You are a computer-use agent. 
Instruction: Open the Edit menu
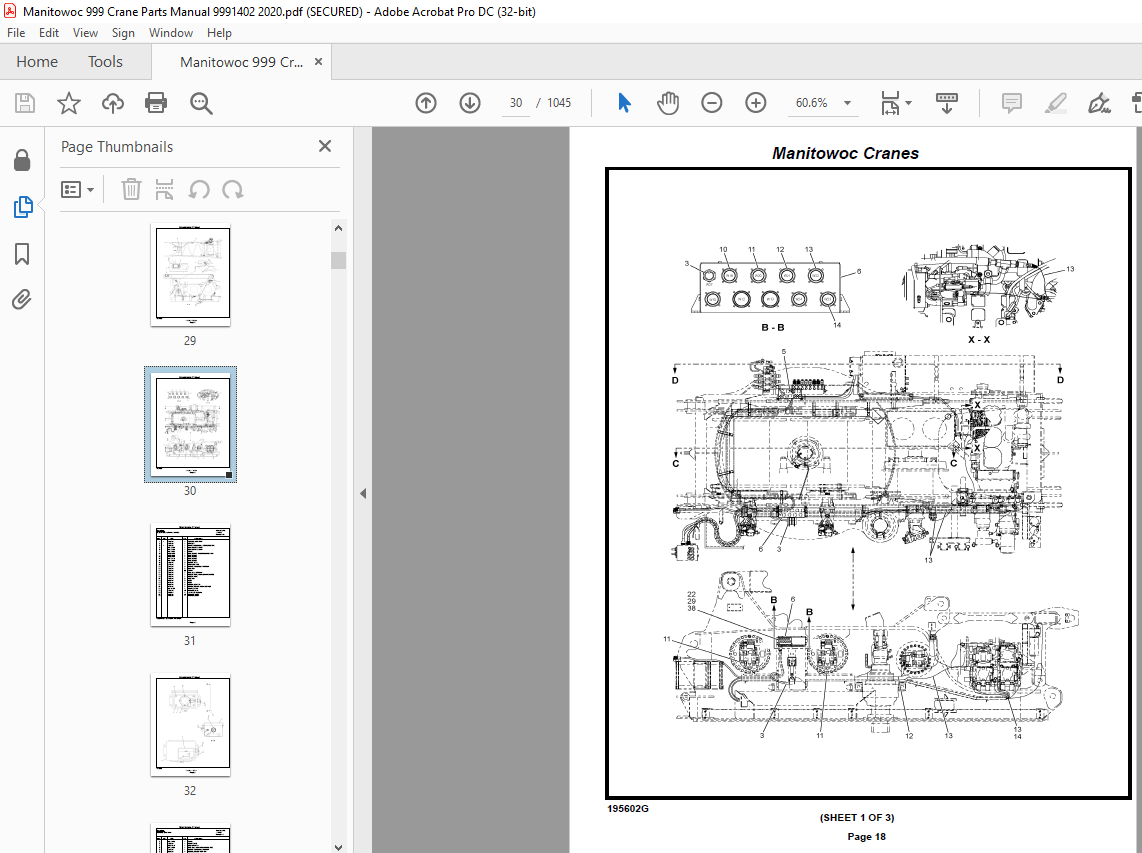coord(49,33)
